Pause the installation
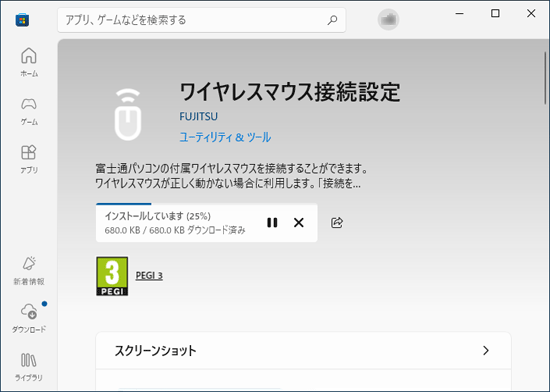 coord(272,222)
